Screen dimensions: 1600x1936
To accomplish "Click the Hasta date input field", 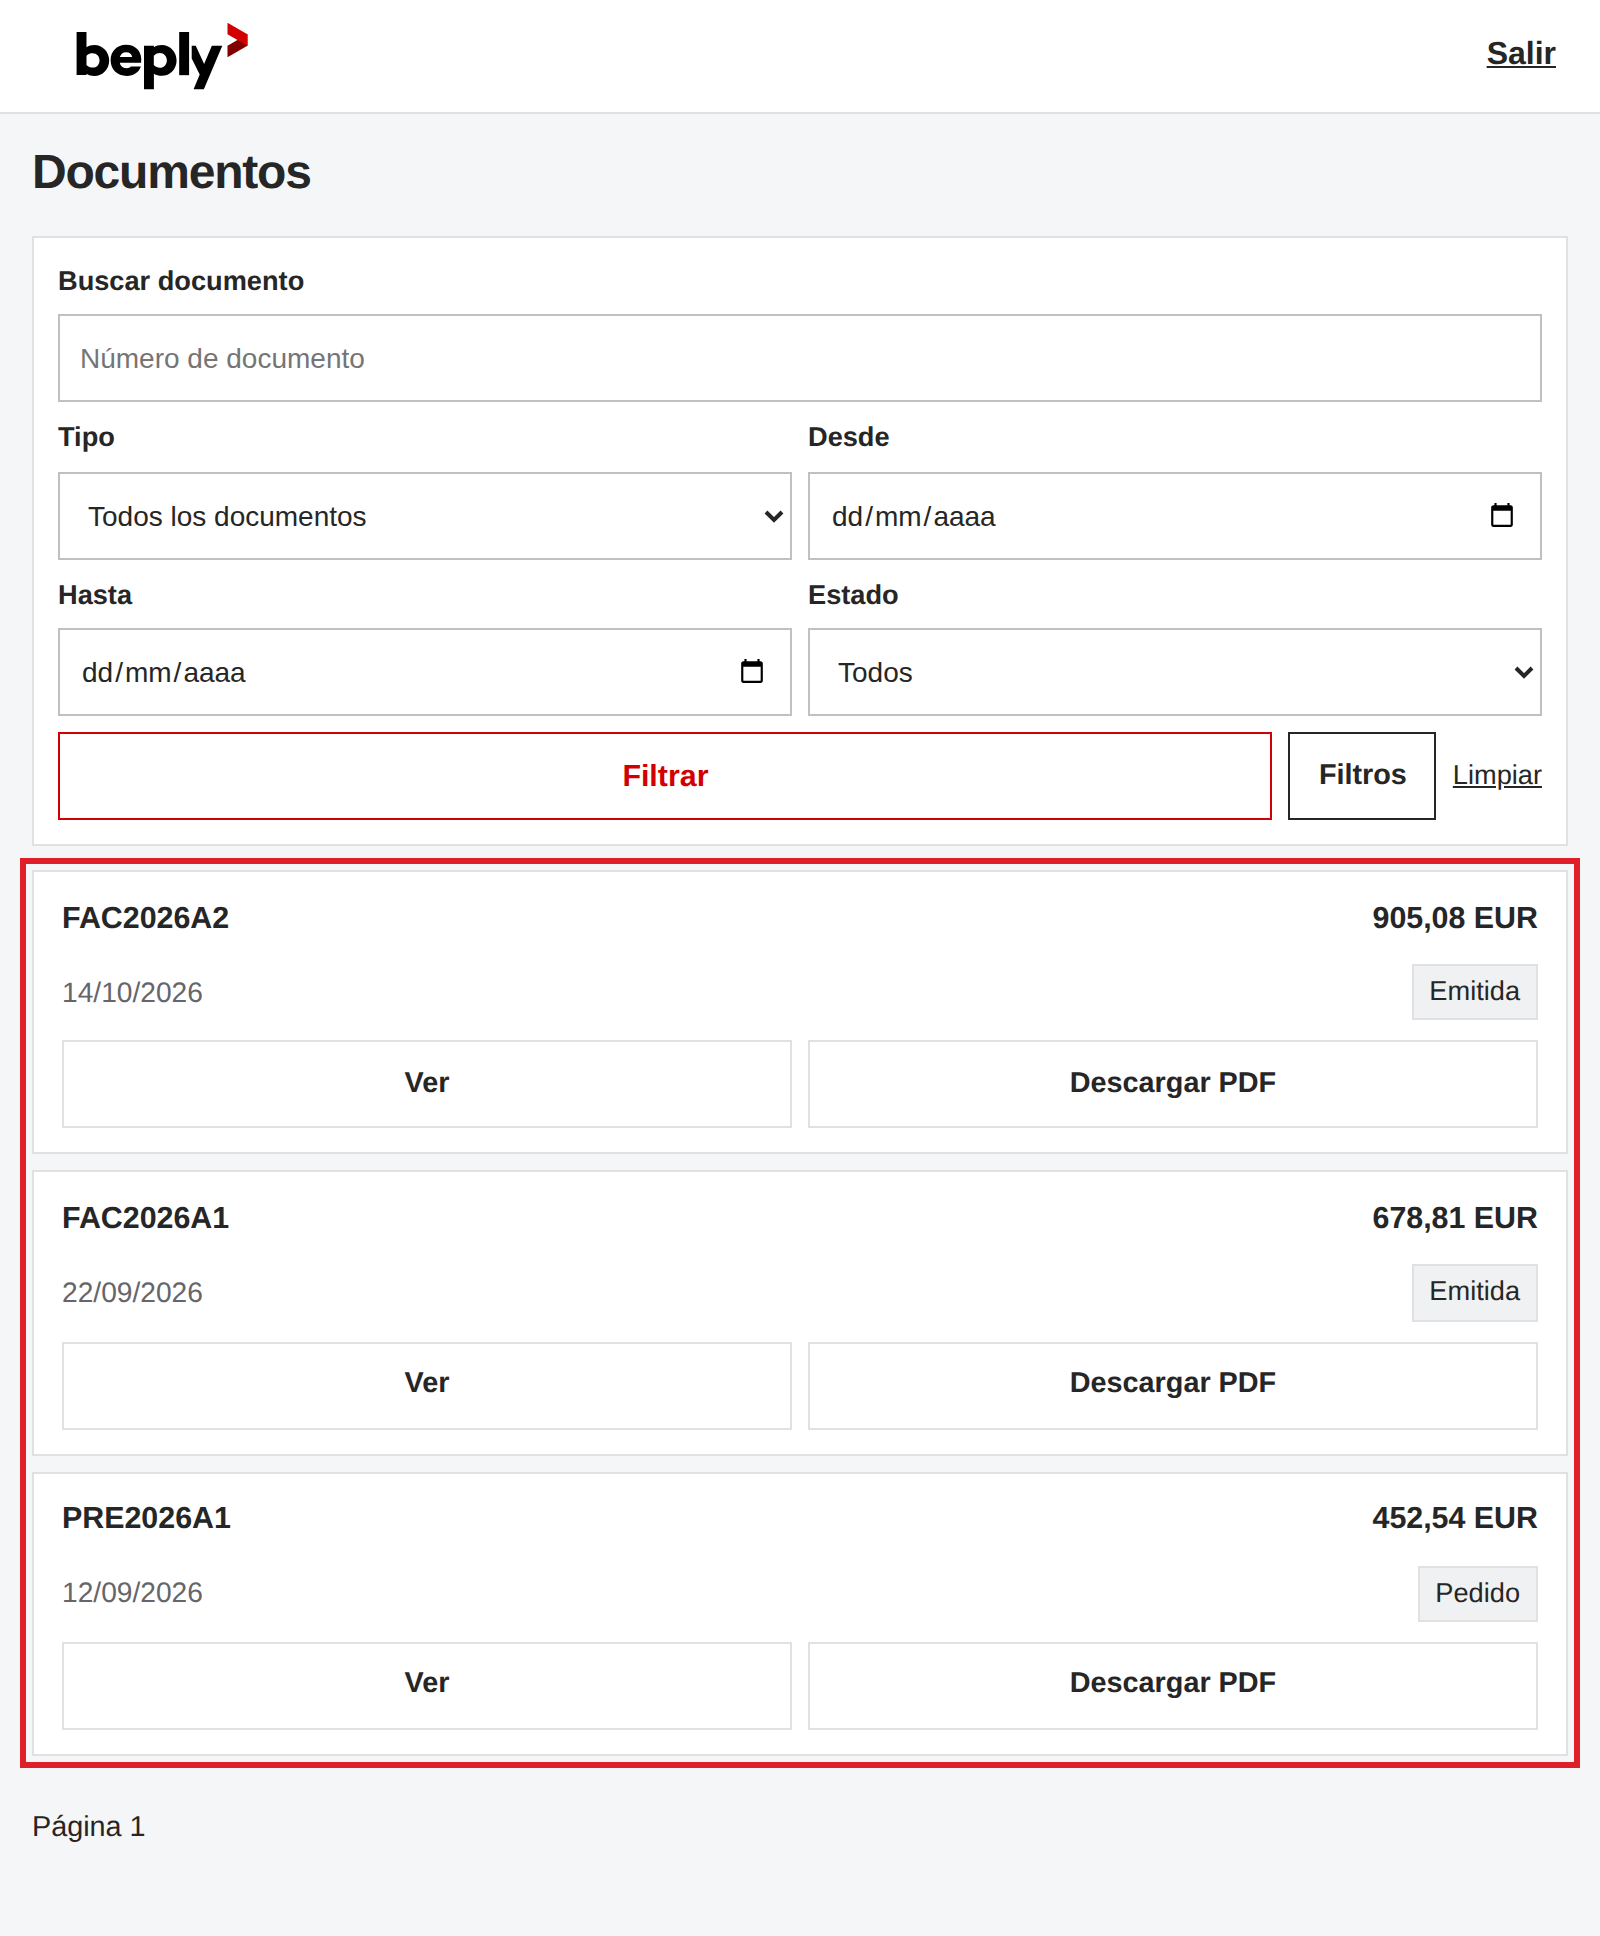I will 425,672.
